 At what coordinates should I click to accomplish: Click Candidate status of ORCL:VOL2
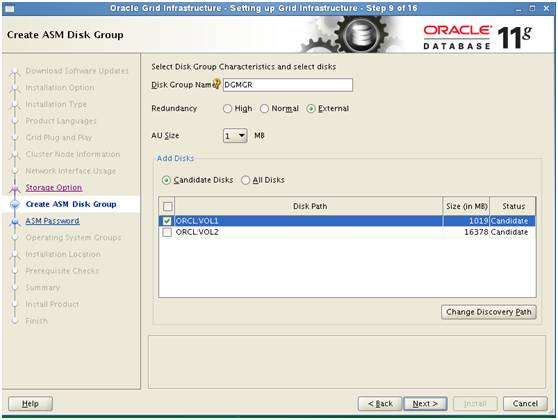513,232
